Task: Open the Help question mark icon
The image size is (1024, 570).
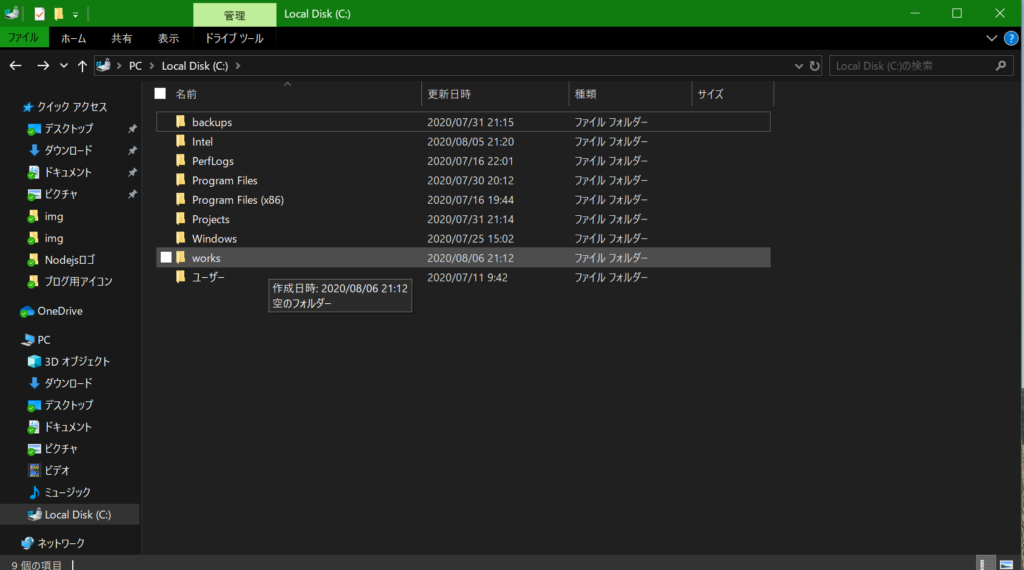Action: tap(1009, 38)
